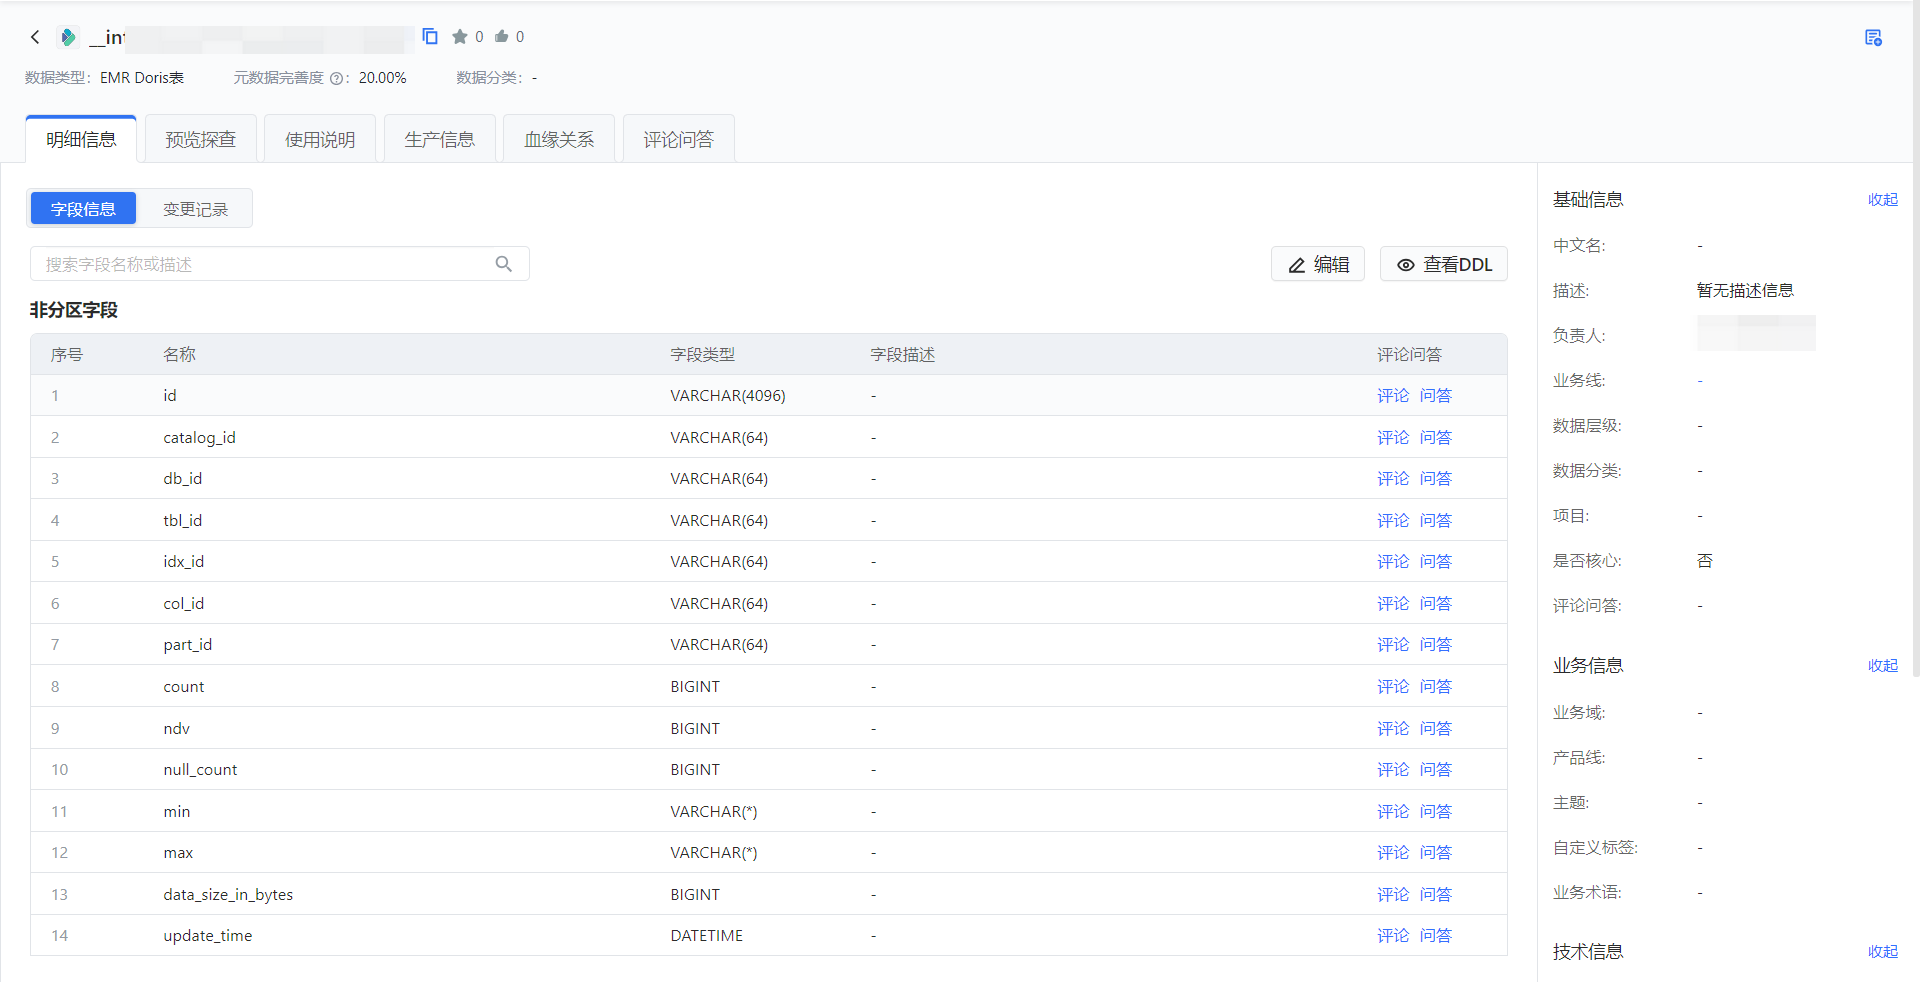
Task: Collapse the 基础信息 section
Action: (x=1883, y=200)
